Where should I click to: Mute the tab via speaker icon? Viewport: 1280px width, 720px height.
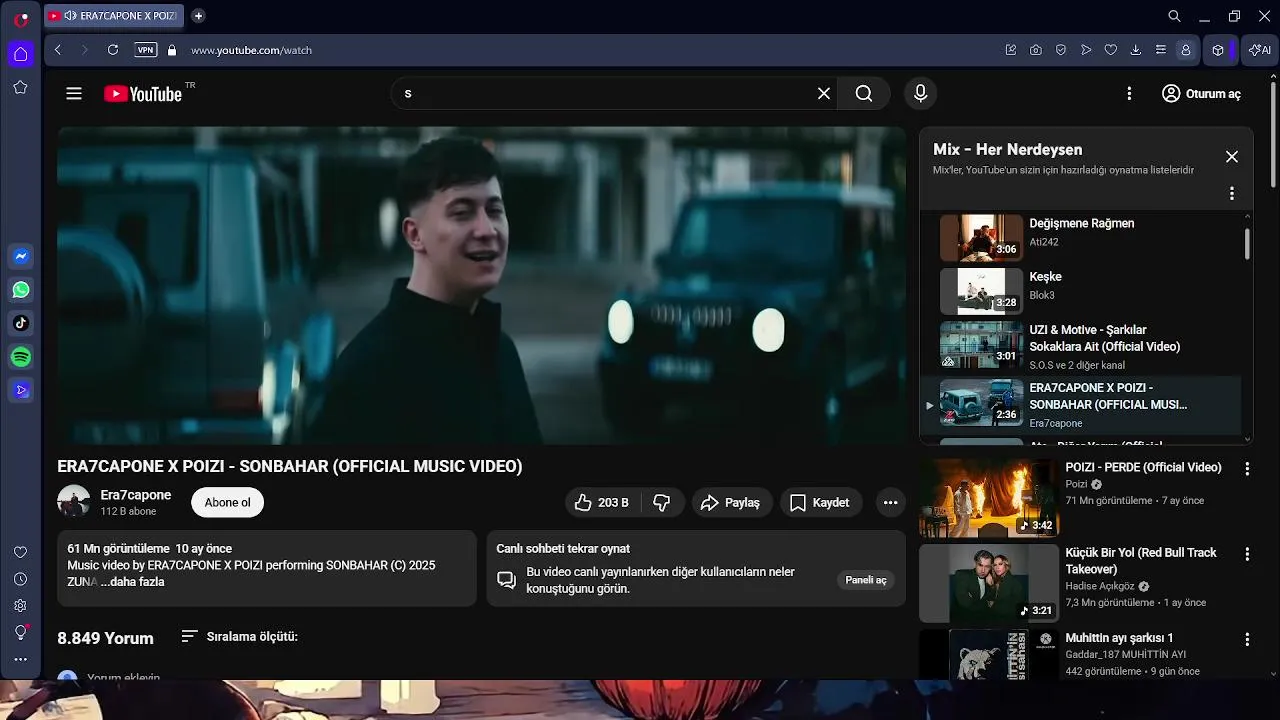[70, 16]
